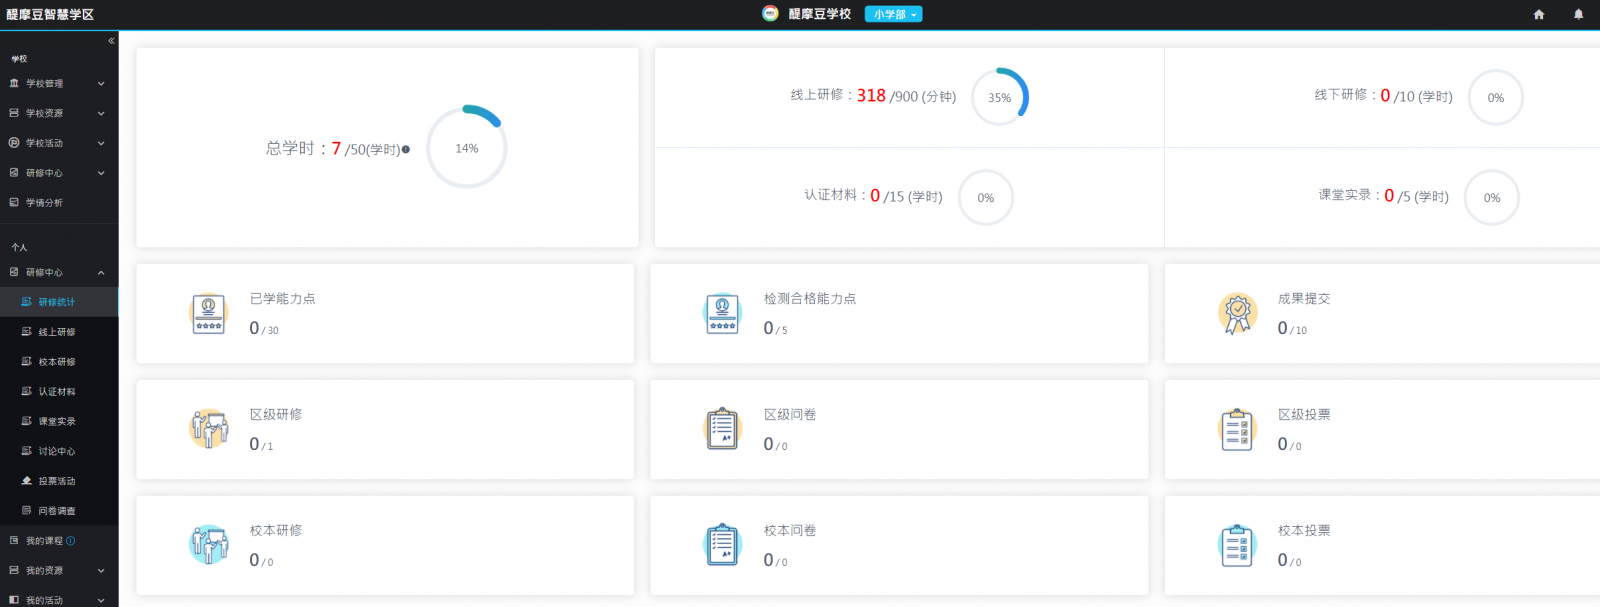The height and width of the screenshot is (607, 1600).
Task: Click the home icon in top bar
Action: tap(1538, 14)
